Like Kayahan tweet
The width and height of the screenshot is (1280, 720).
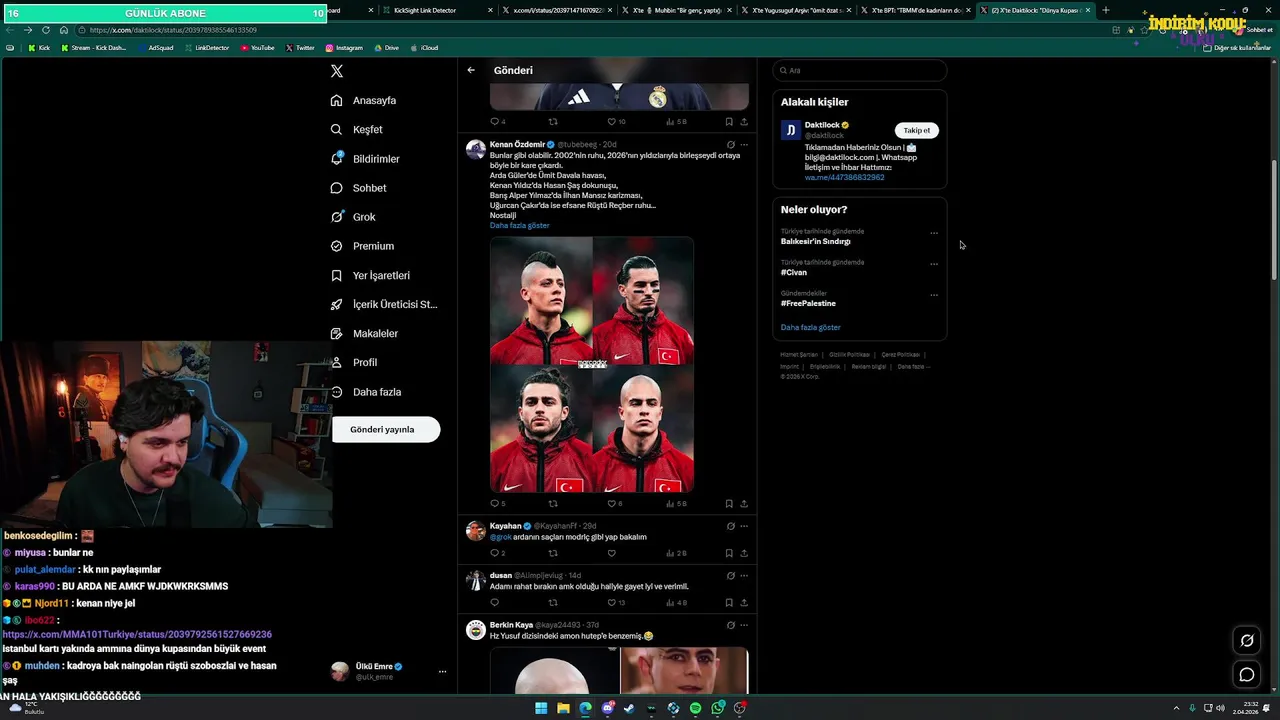612,553
